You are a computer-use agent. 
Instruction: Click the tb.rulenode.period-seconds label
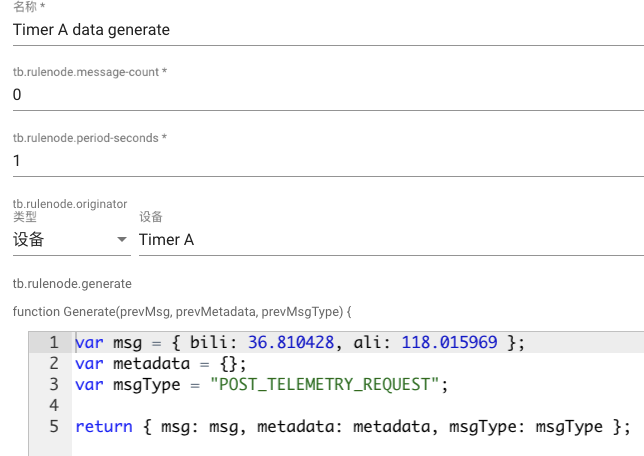90,137
